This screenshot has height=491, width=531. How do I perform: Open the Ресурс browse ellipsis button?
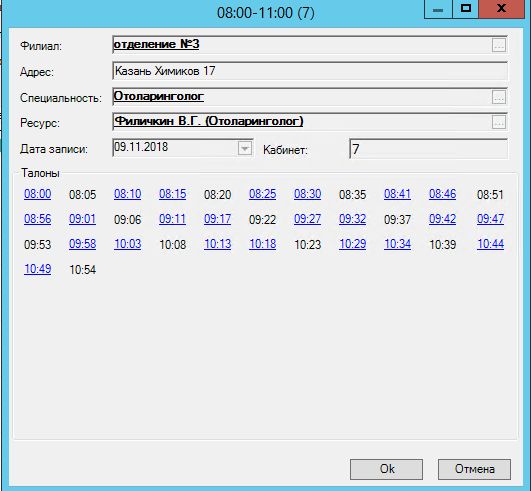(x=498, y=122)
